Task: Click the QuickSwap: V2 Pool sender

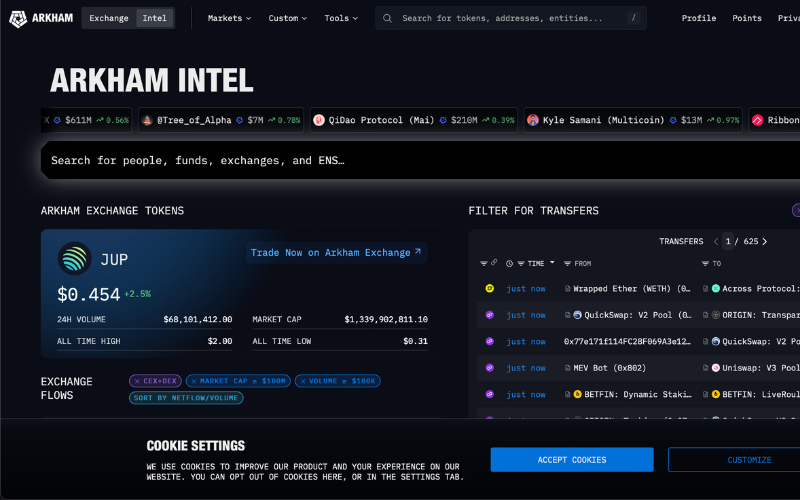Action: pyautogui.click(x=637, y=315)
